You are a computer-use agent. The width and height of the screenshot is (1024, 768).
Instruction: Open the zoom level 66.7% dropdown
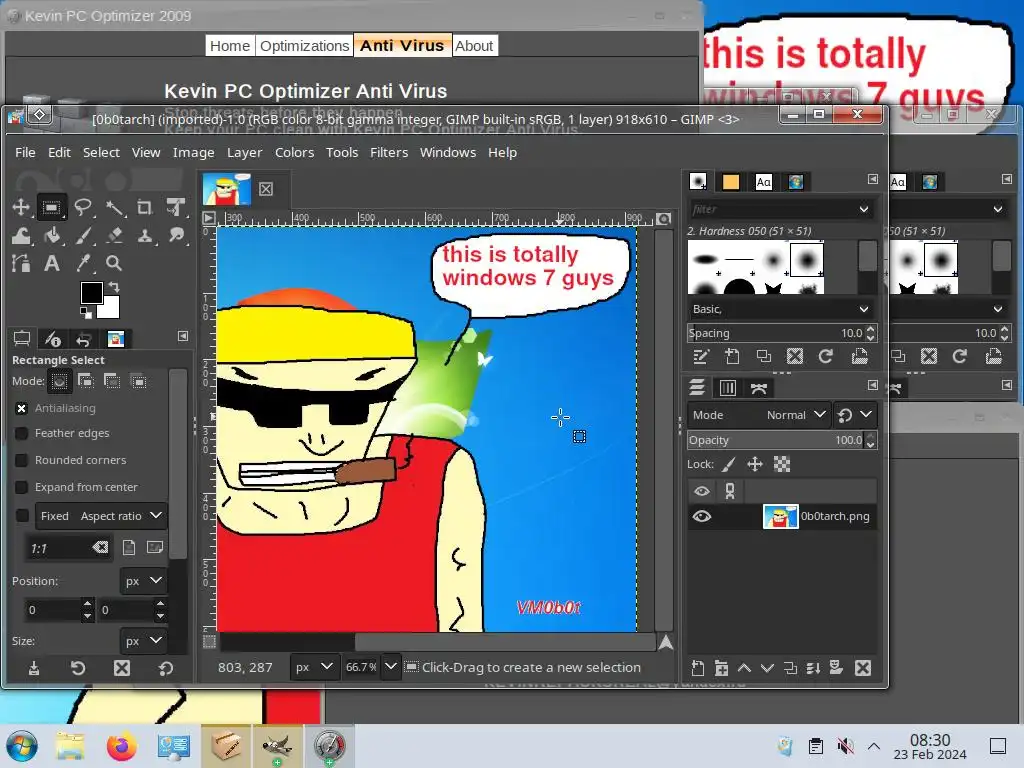coord(391,667)
